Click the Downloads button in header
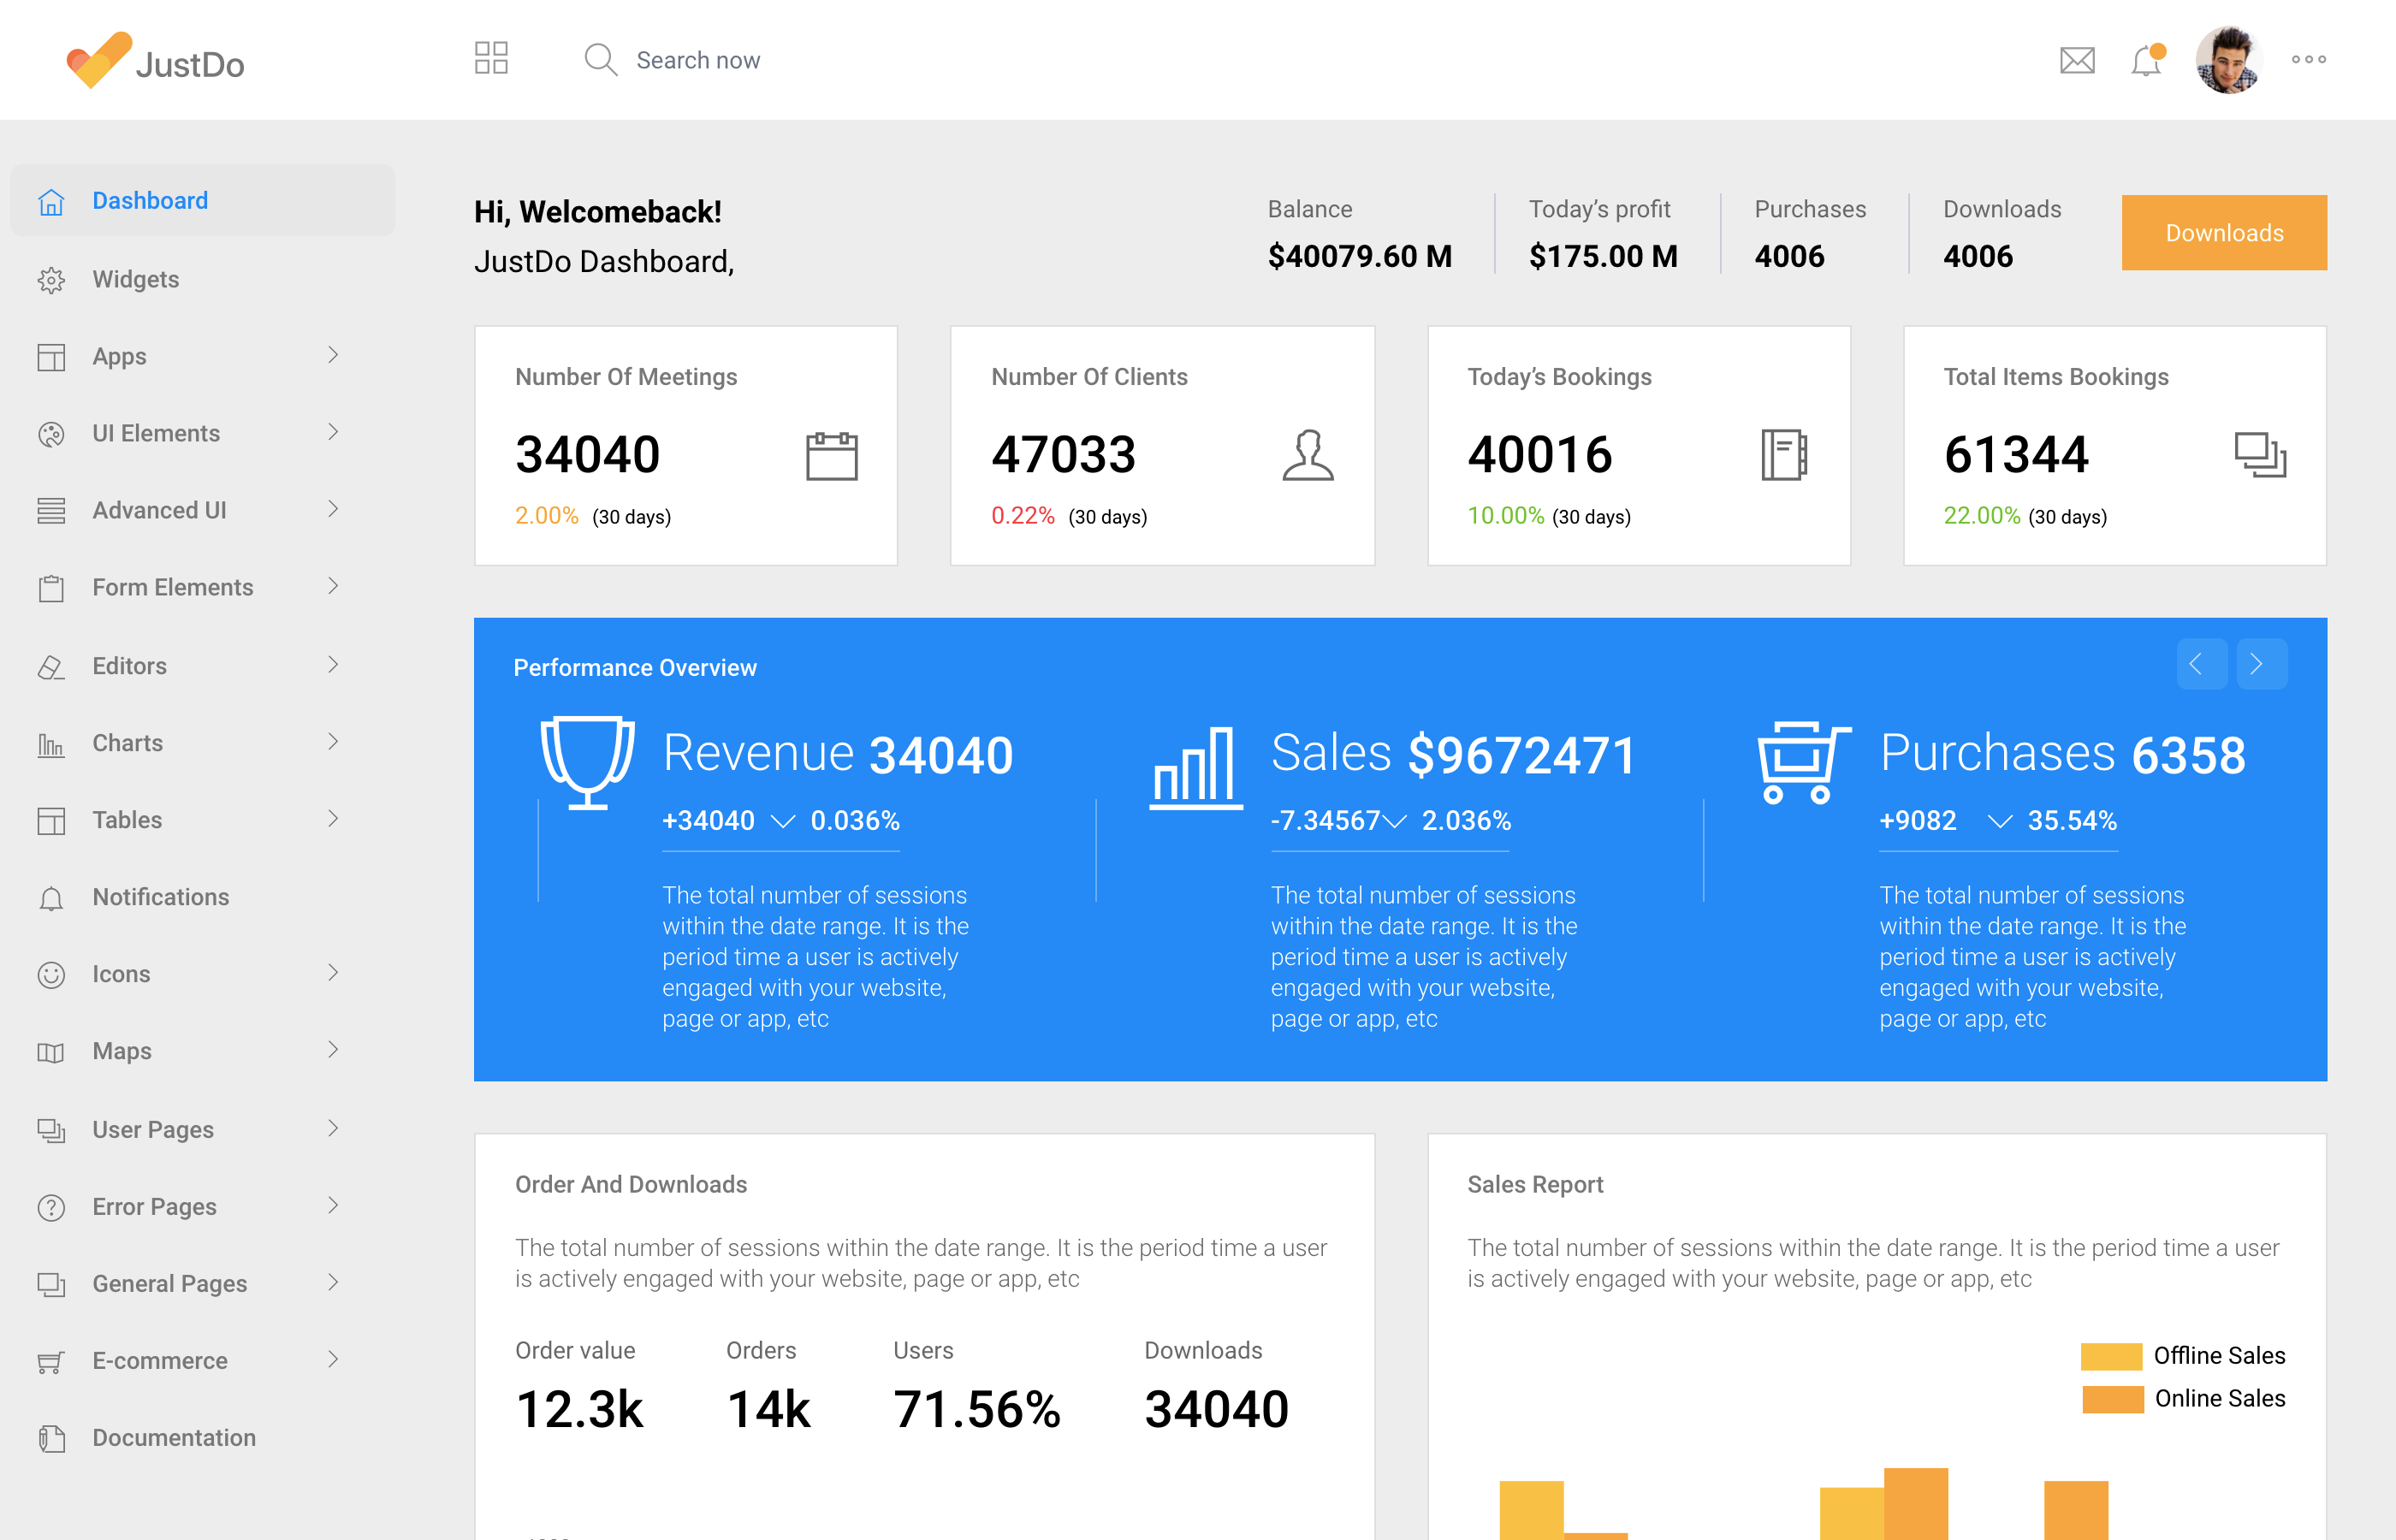The image size is (2396, 1540). click(2223, 232)
